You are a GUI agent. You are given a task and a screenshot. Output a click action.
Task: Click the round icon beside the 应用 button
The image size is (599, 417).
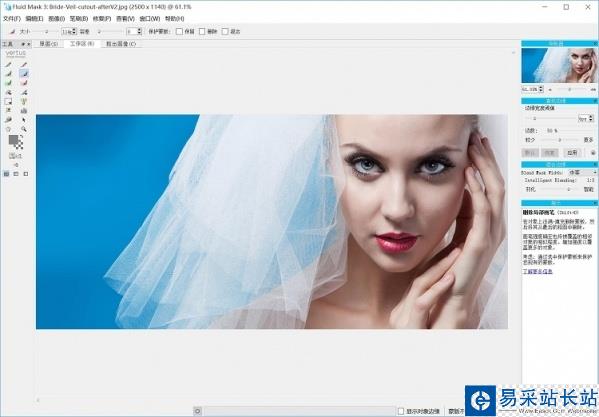593,153
